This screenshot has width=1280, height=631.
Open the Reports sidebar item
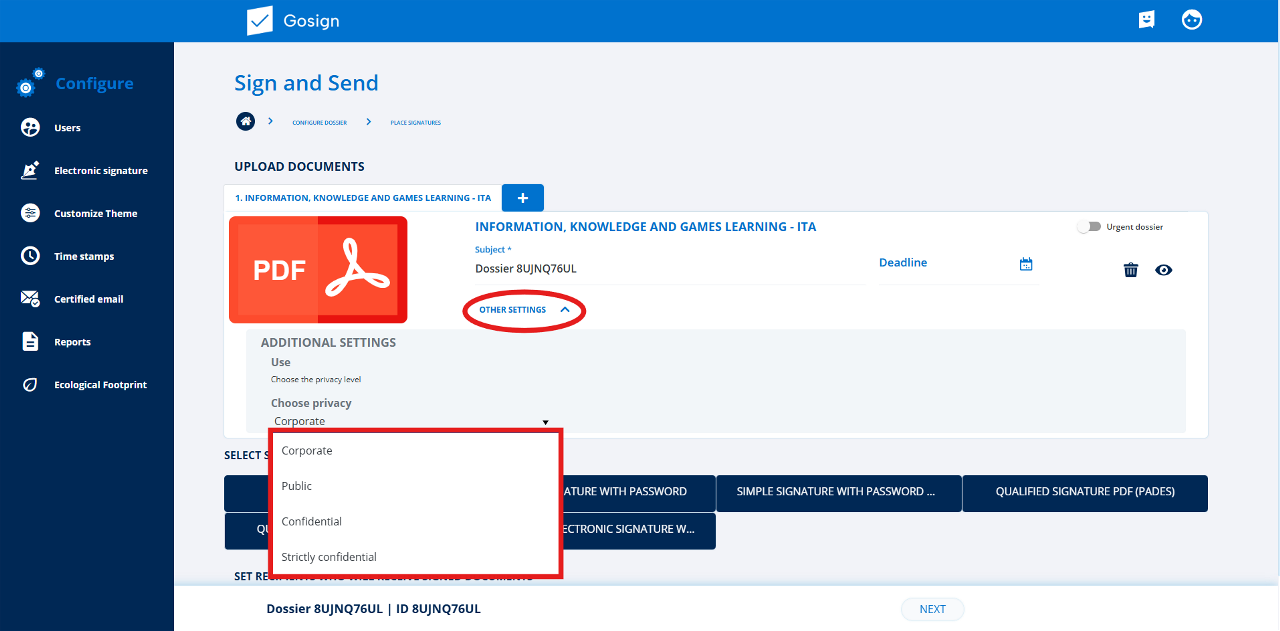pyautogui.click(x=72, y=342)
